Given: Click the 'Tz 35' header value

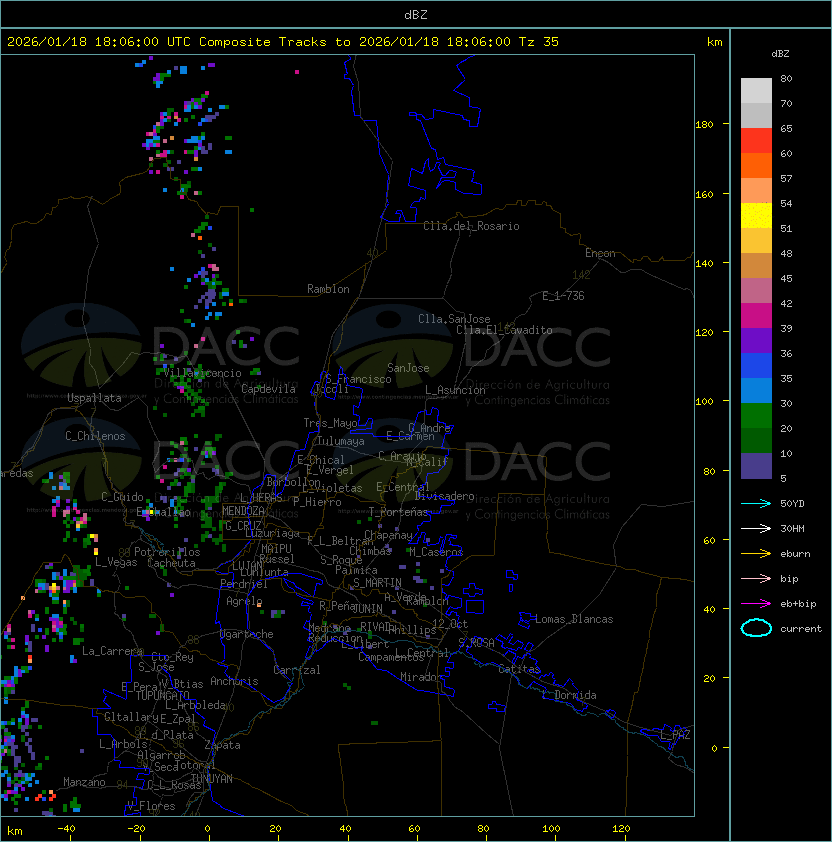Looking at the screenshot, I should pyautogui.click(x=539, y=42).
